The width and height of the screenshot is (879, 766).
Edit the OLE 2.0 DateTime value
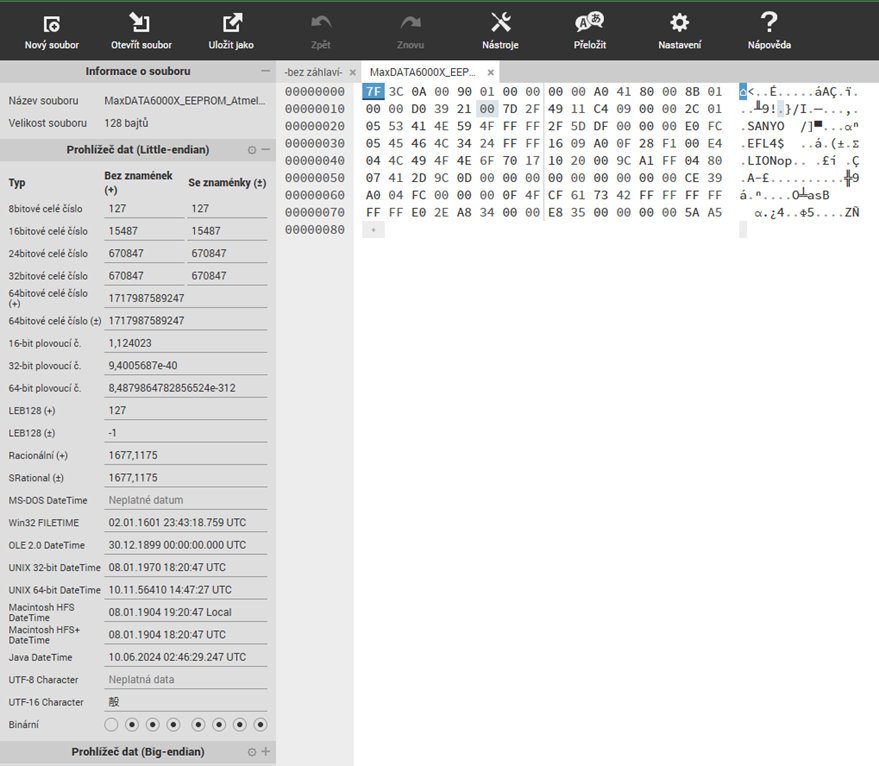coord(186,545)
